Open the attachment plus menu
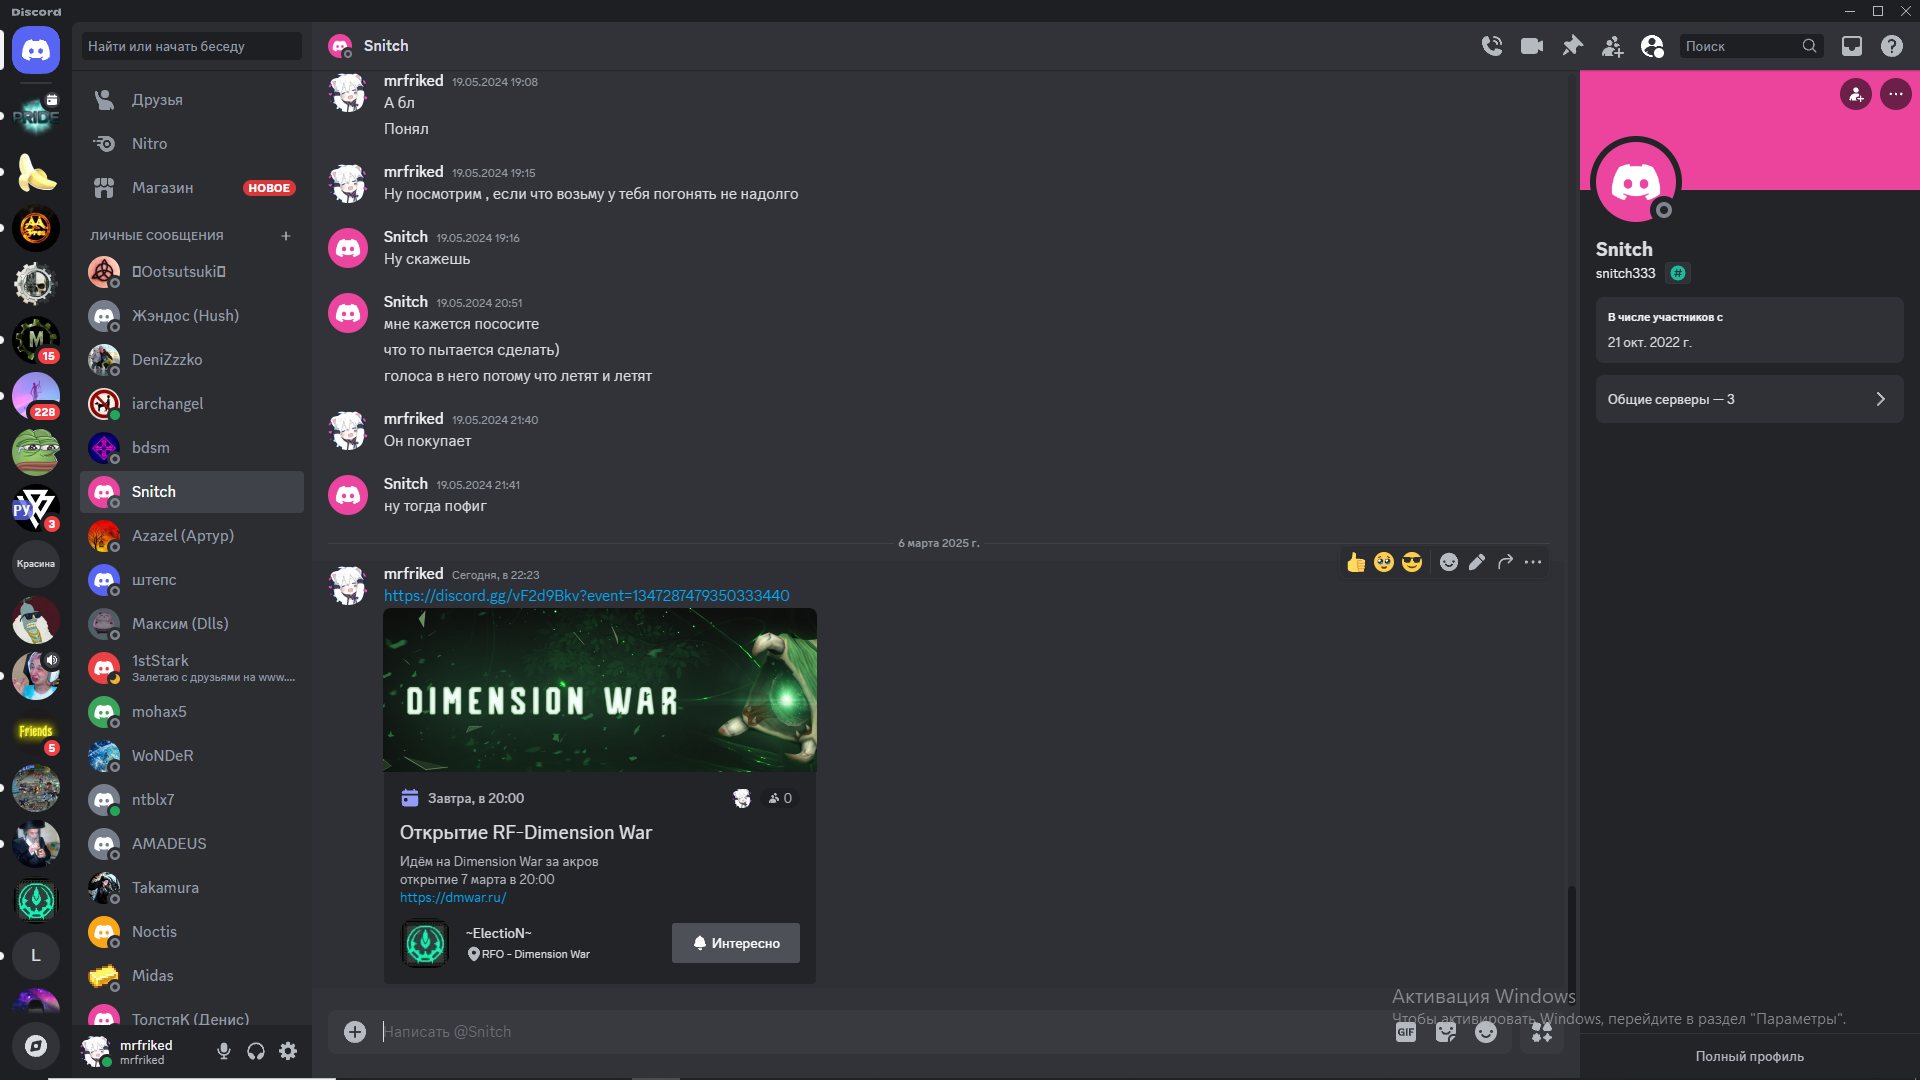This screenshot has height=1080, width=1920. pos(355,1031)
